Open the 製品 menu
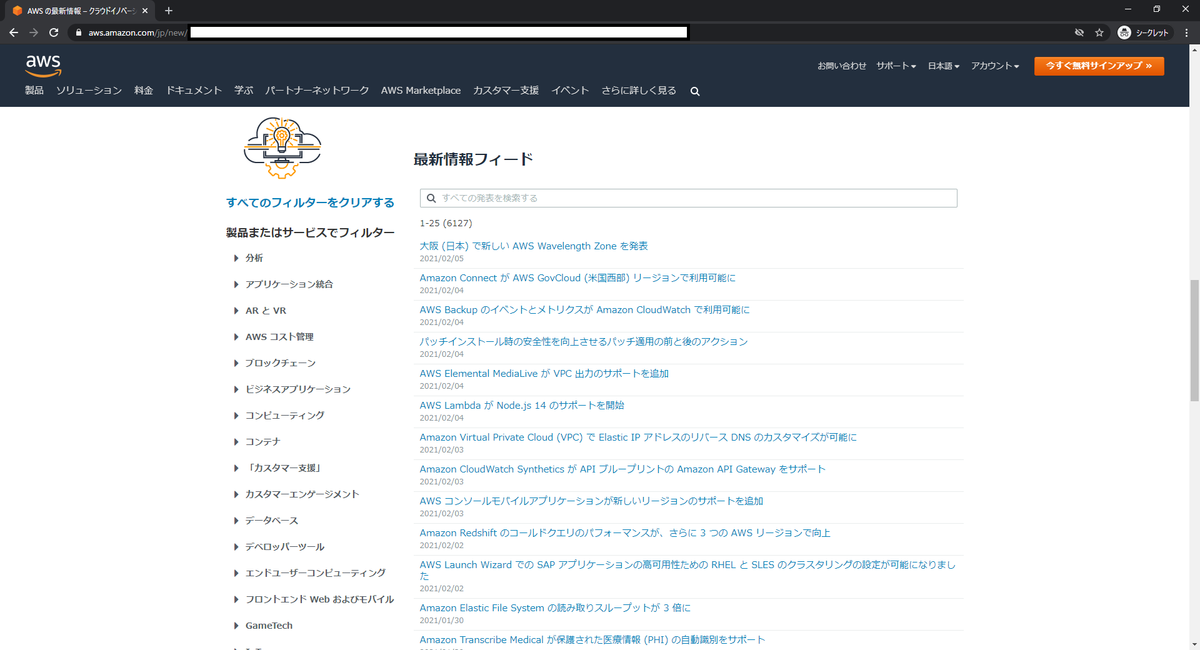 (35, 90)
